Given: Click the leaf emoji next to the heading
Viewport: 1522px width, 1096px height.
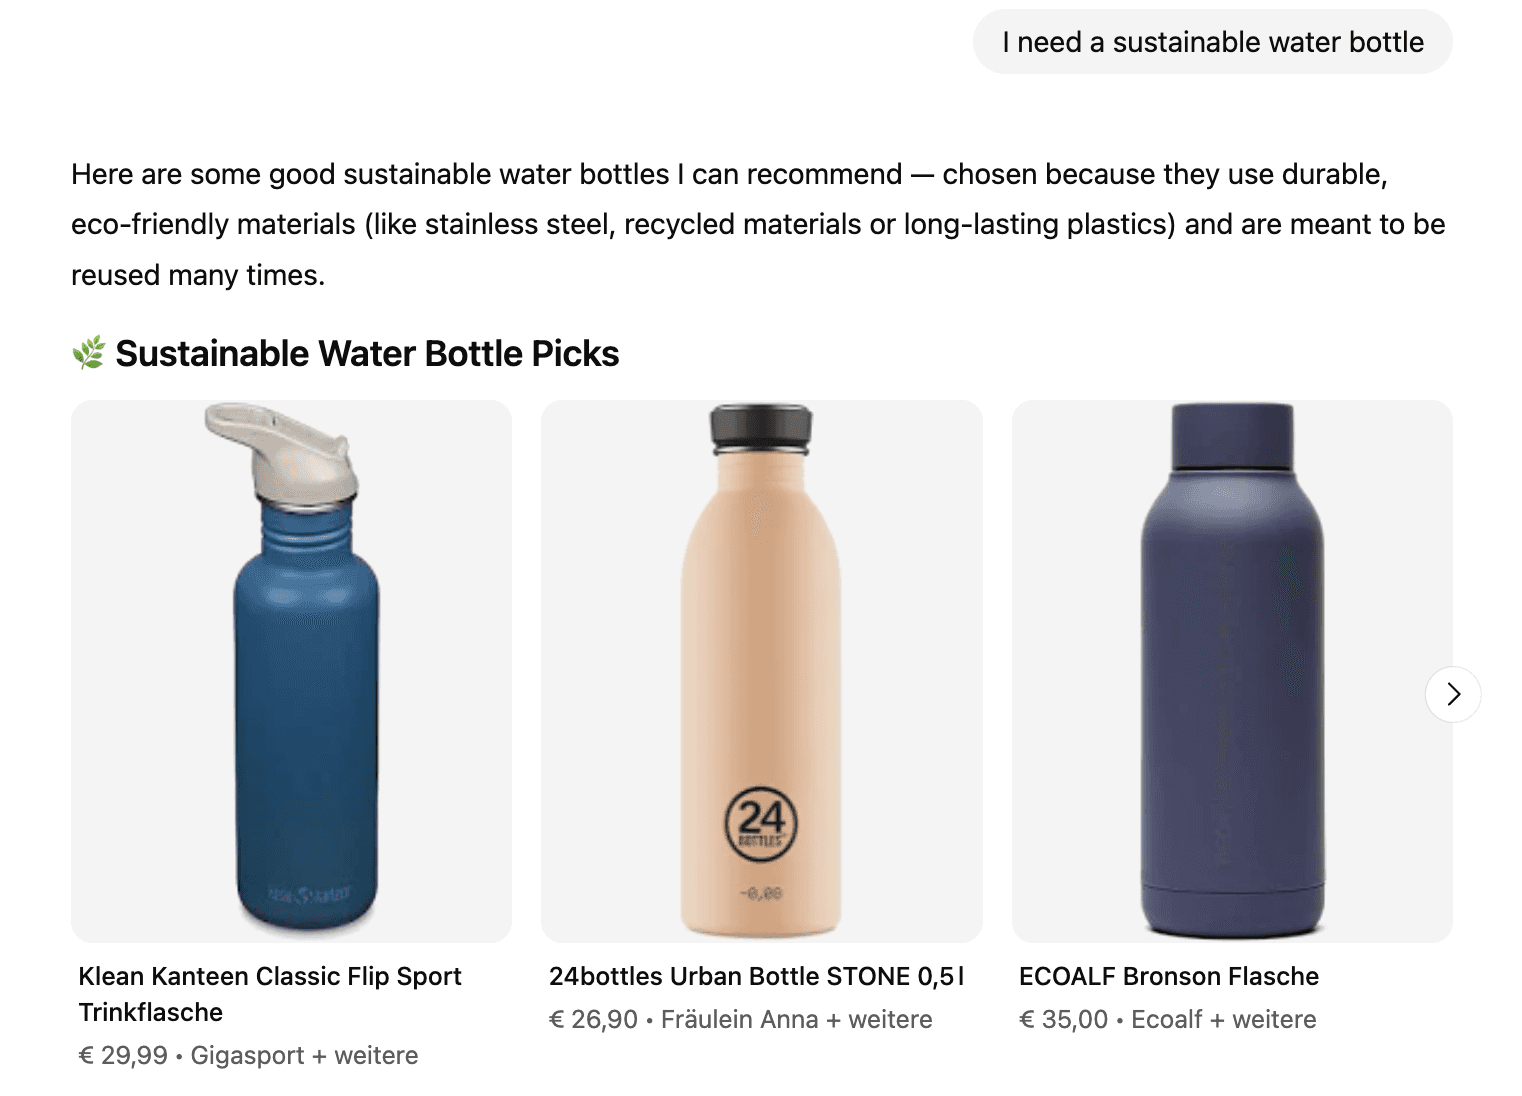Looking at the screenshot, I should [x=89, y=352].
